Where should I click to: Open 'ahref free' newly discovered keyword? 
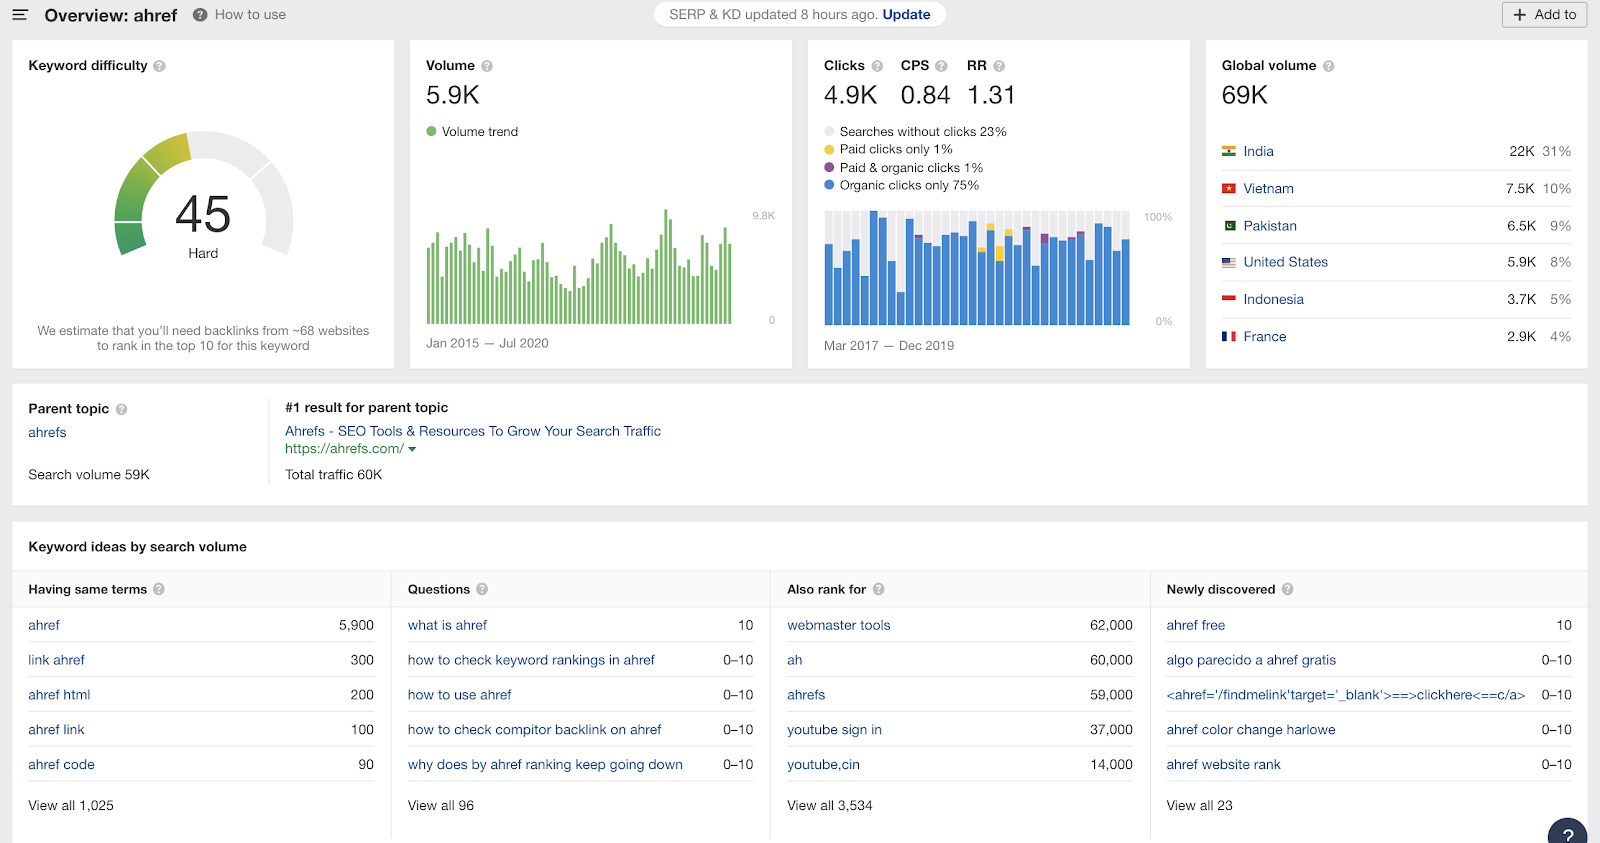tap(1195, 625)
